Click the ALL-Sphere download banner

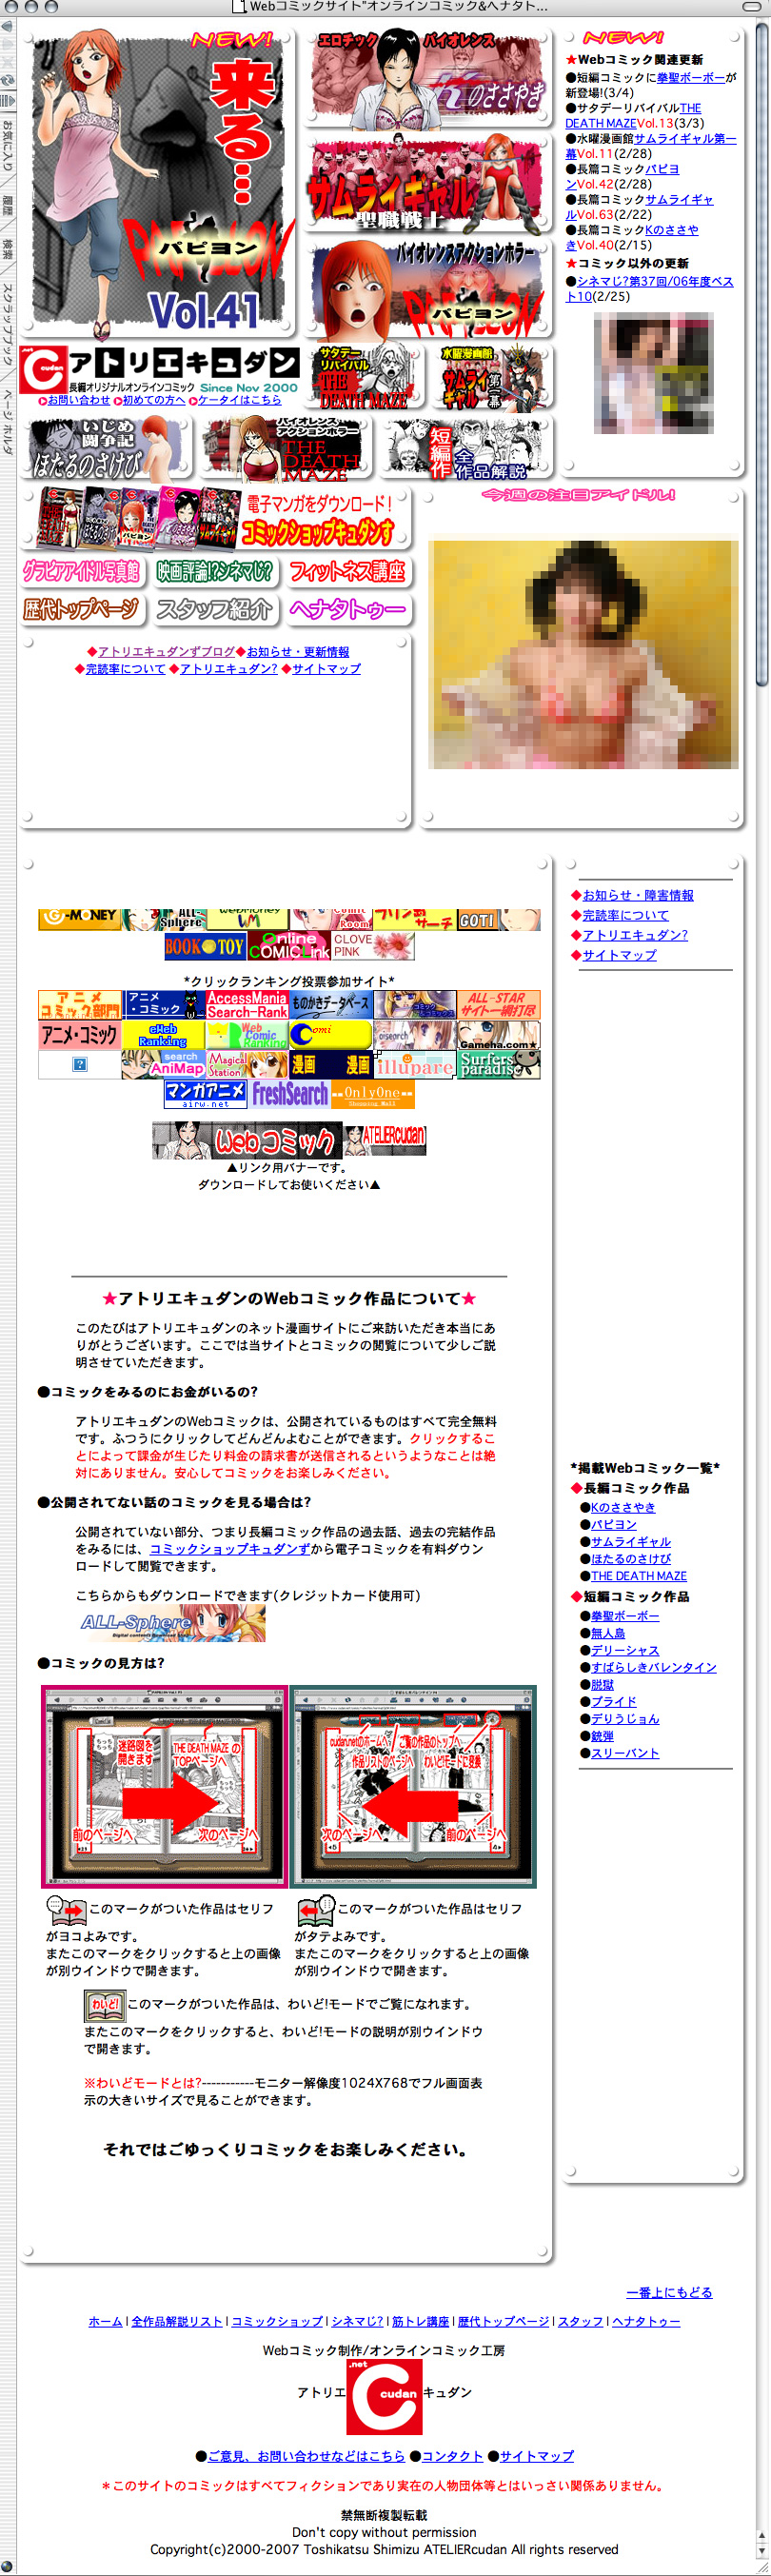tap(171, 1622)
